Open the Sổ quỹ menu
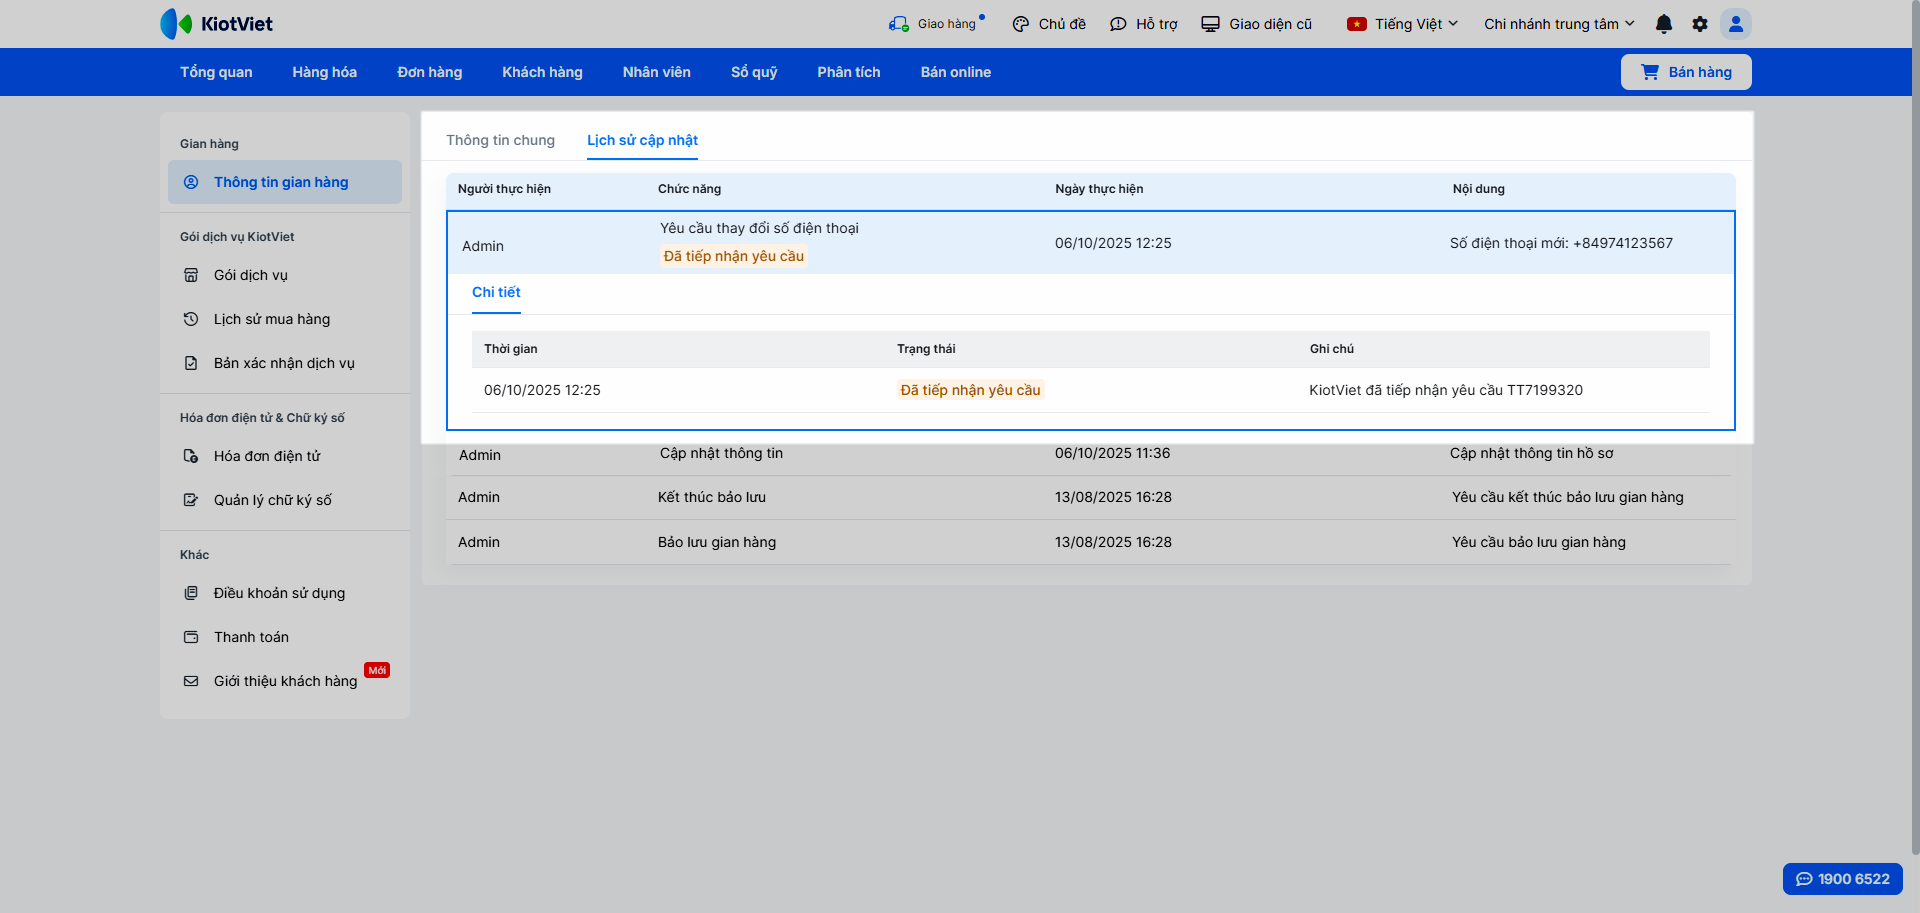This screenshot has height=913, width=1920. 753,72
